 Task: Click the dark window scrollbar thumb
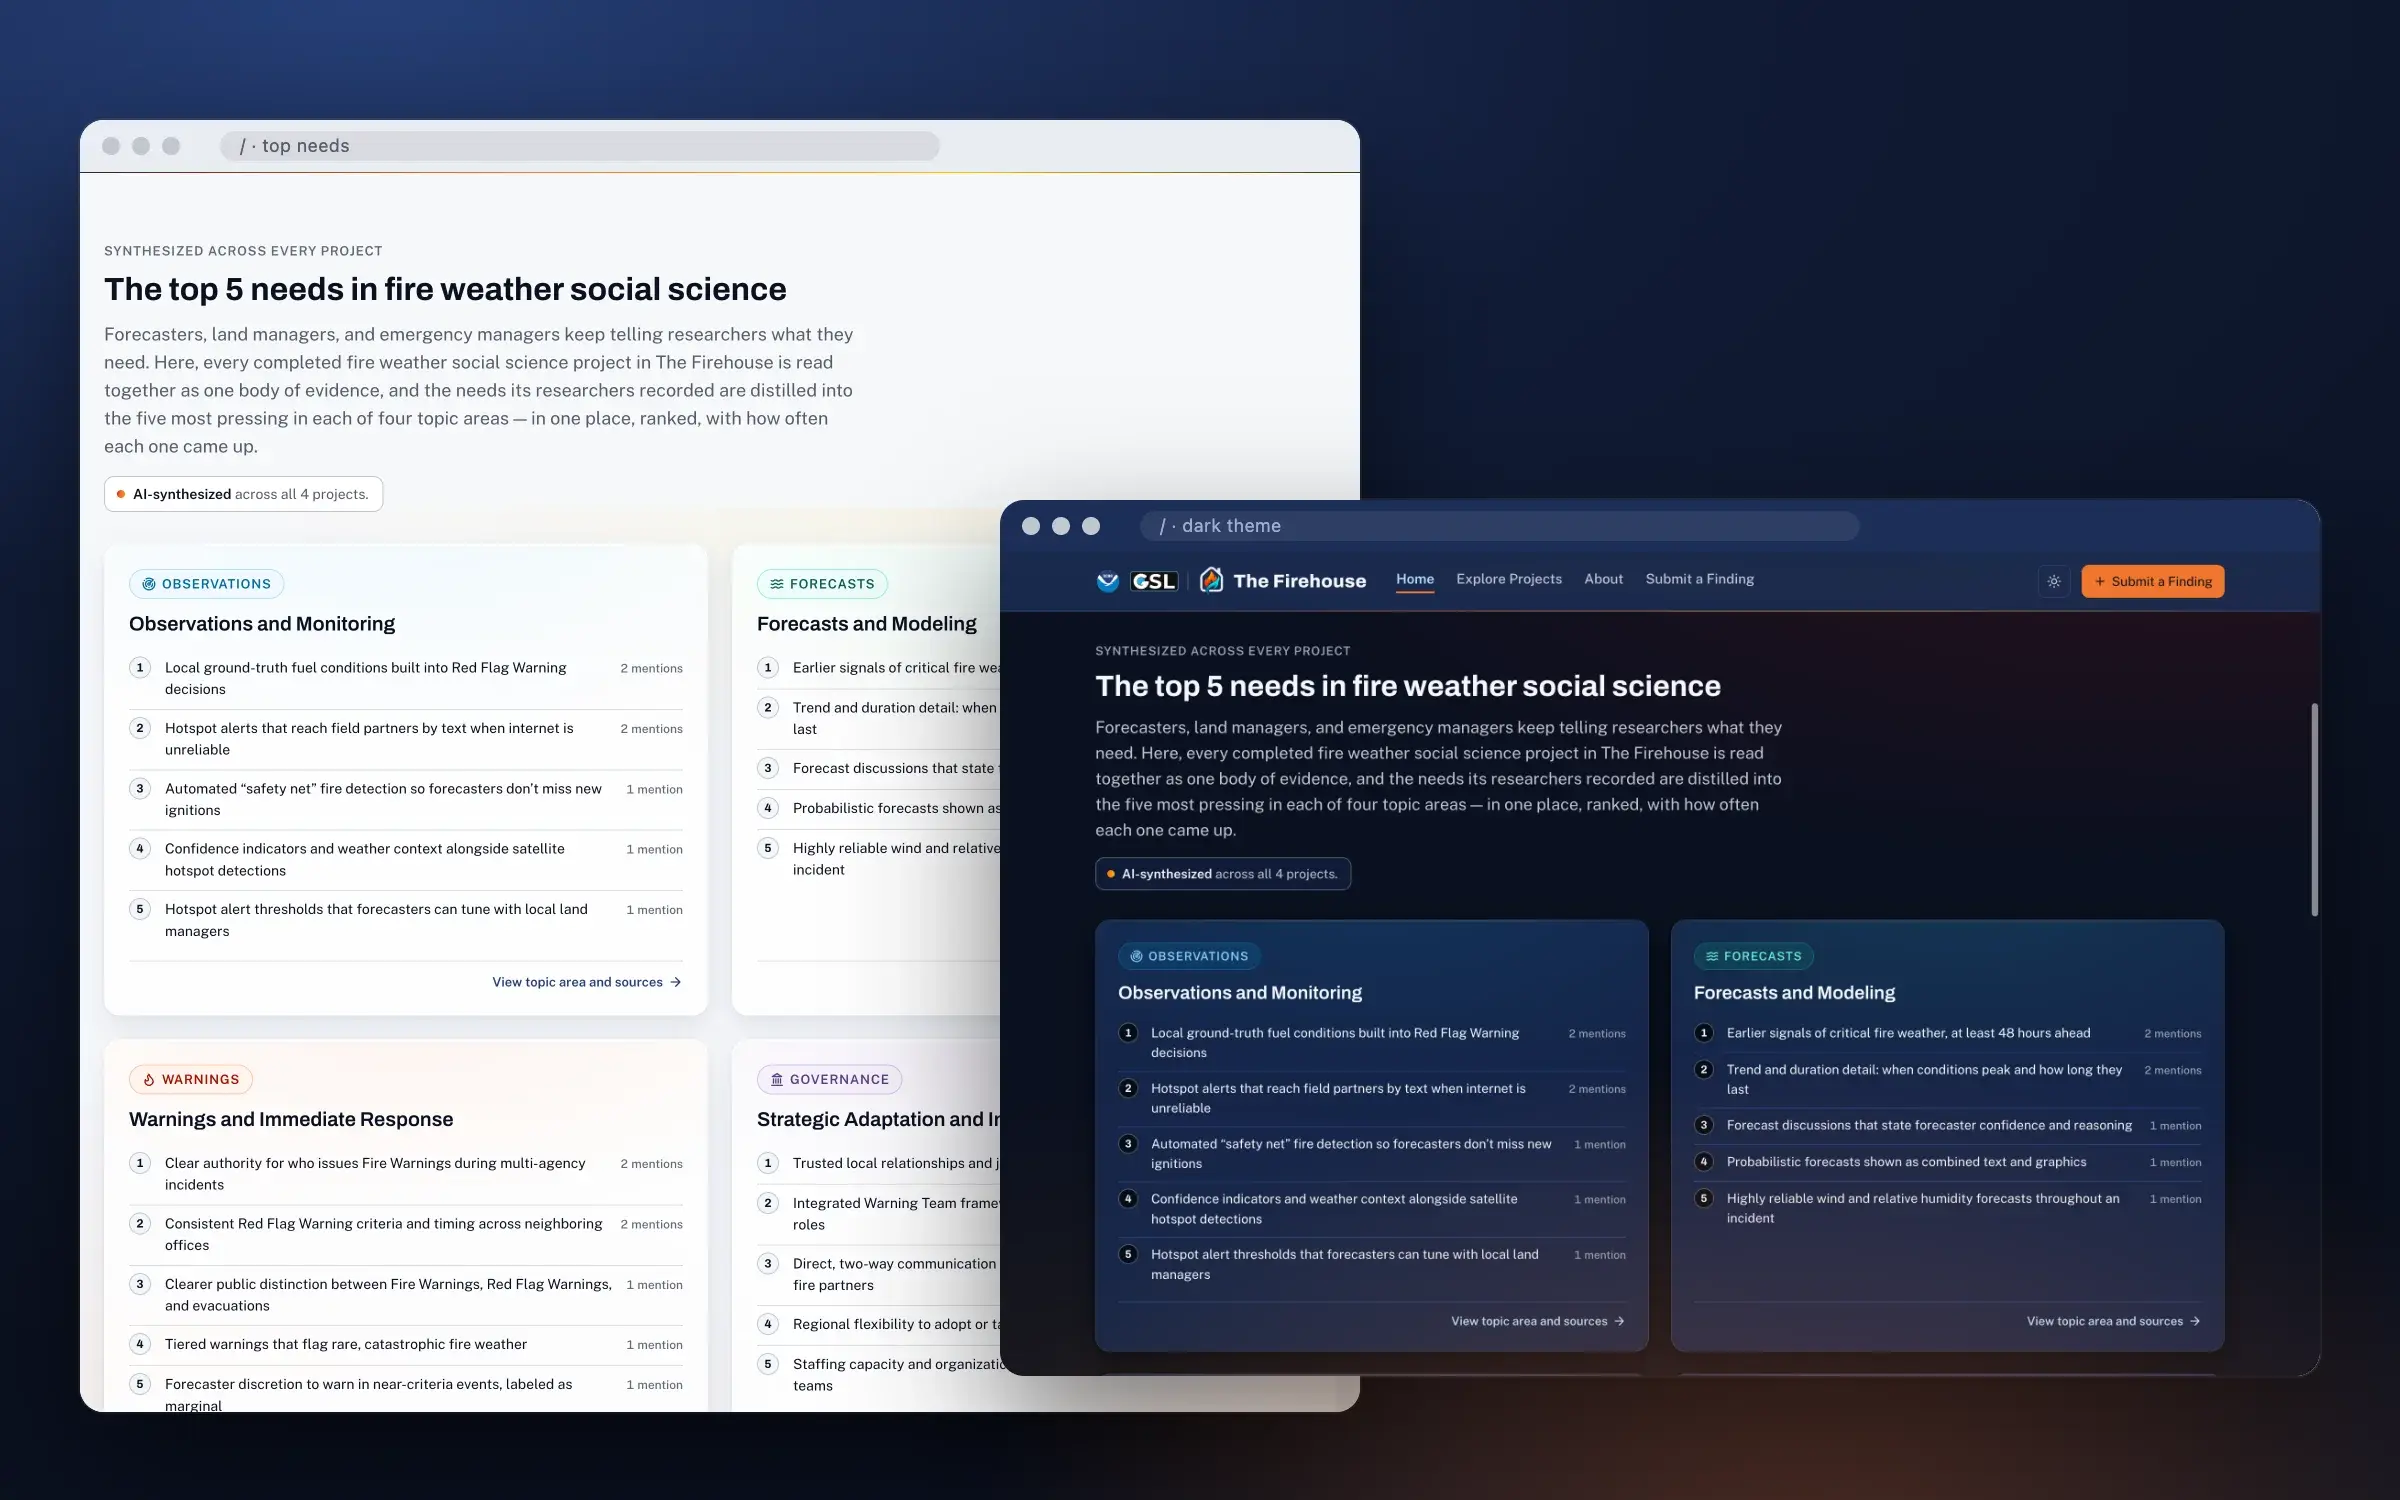click(2314, 809)
